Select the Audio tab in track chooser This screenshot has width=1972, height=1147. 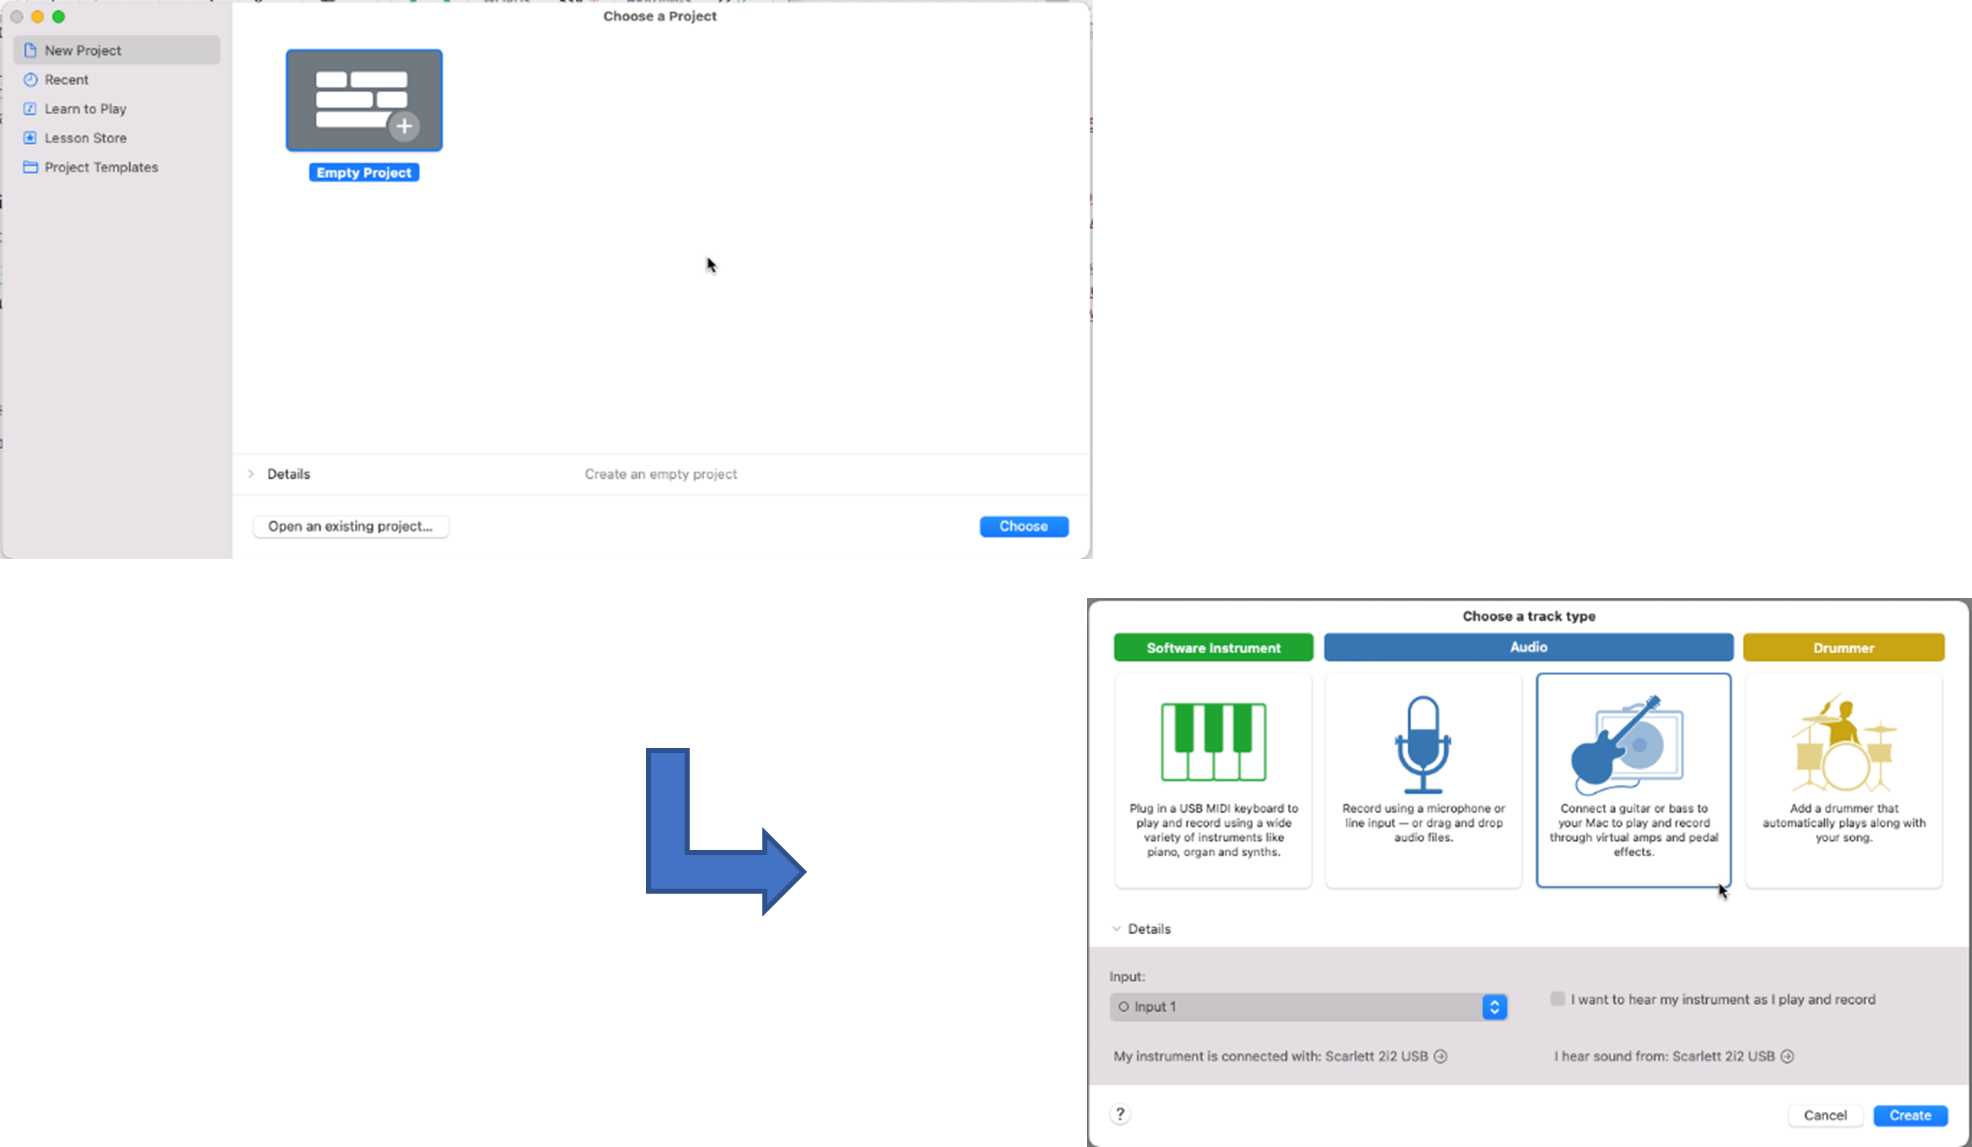1527,646
